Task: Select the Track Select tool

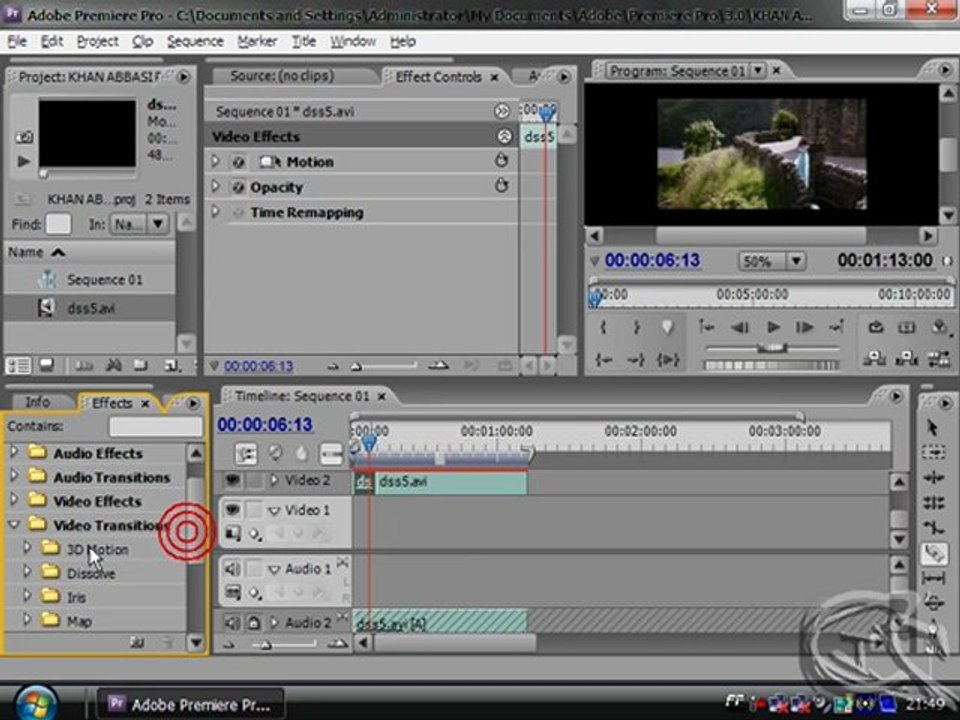Action: click(x=932, y=452)
